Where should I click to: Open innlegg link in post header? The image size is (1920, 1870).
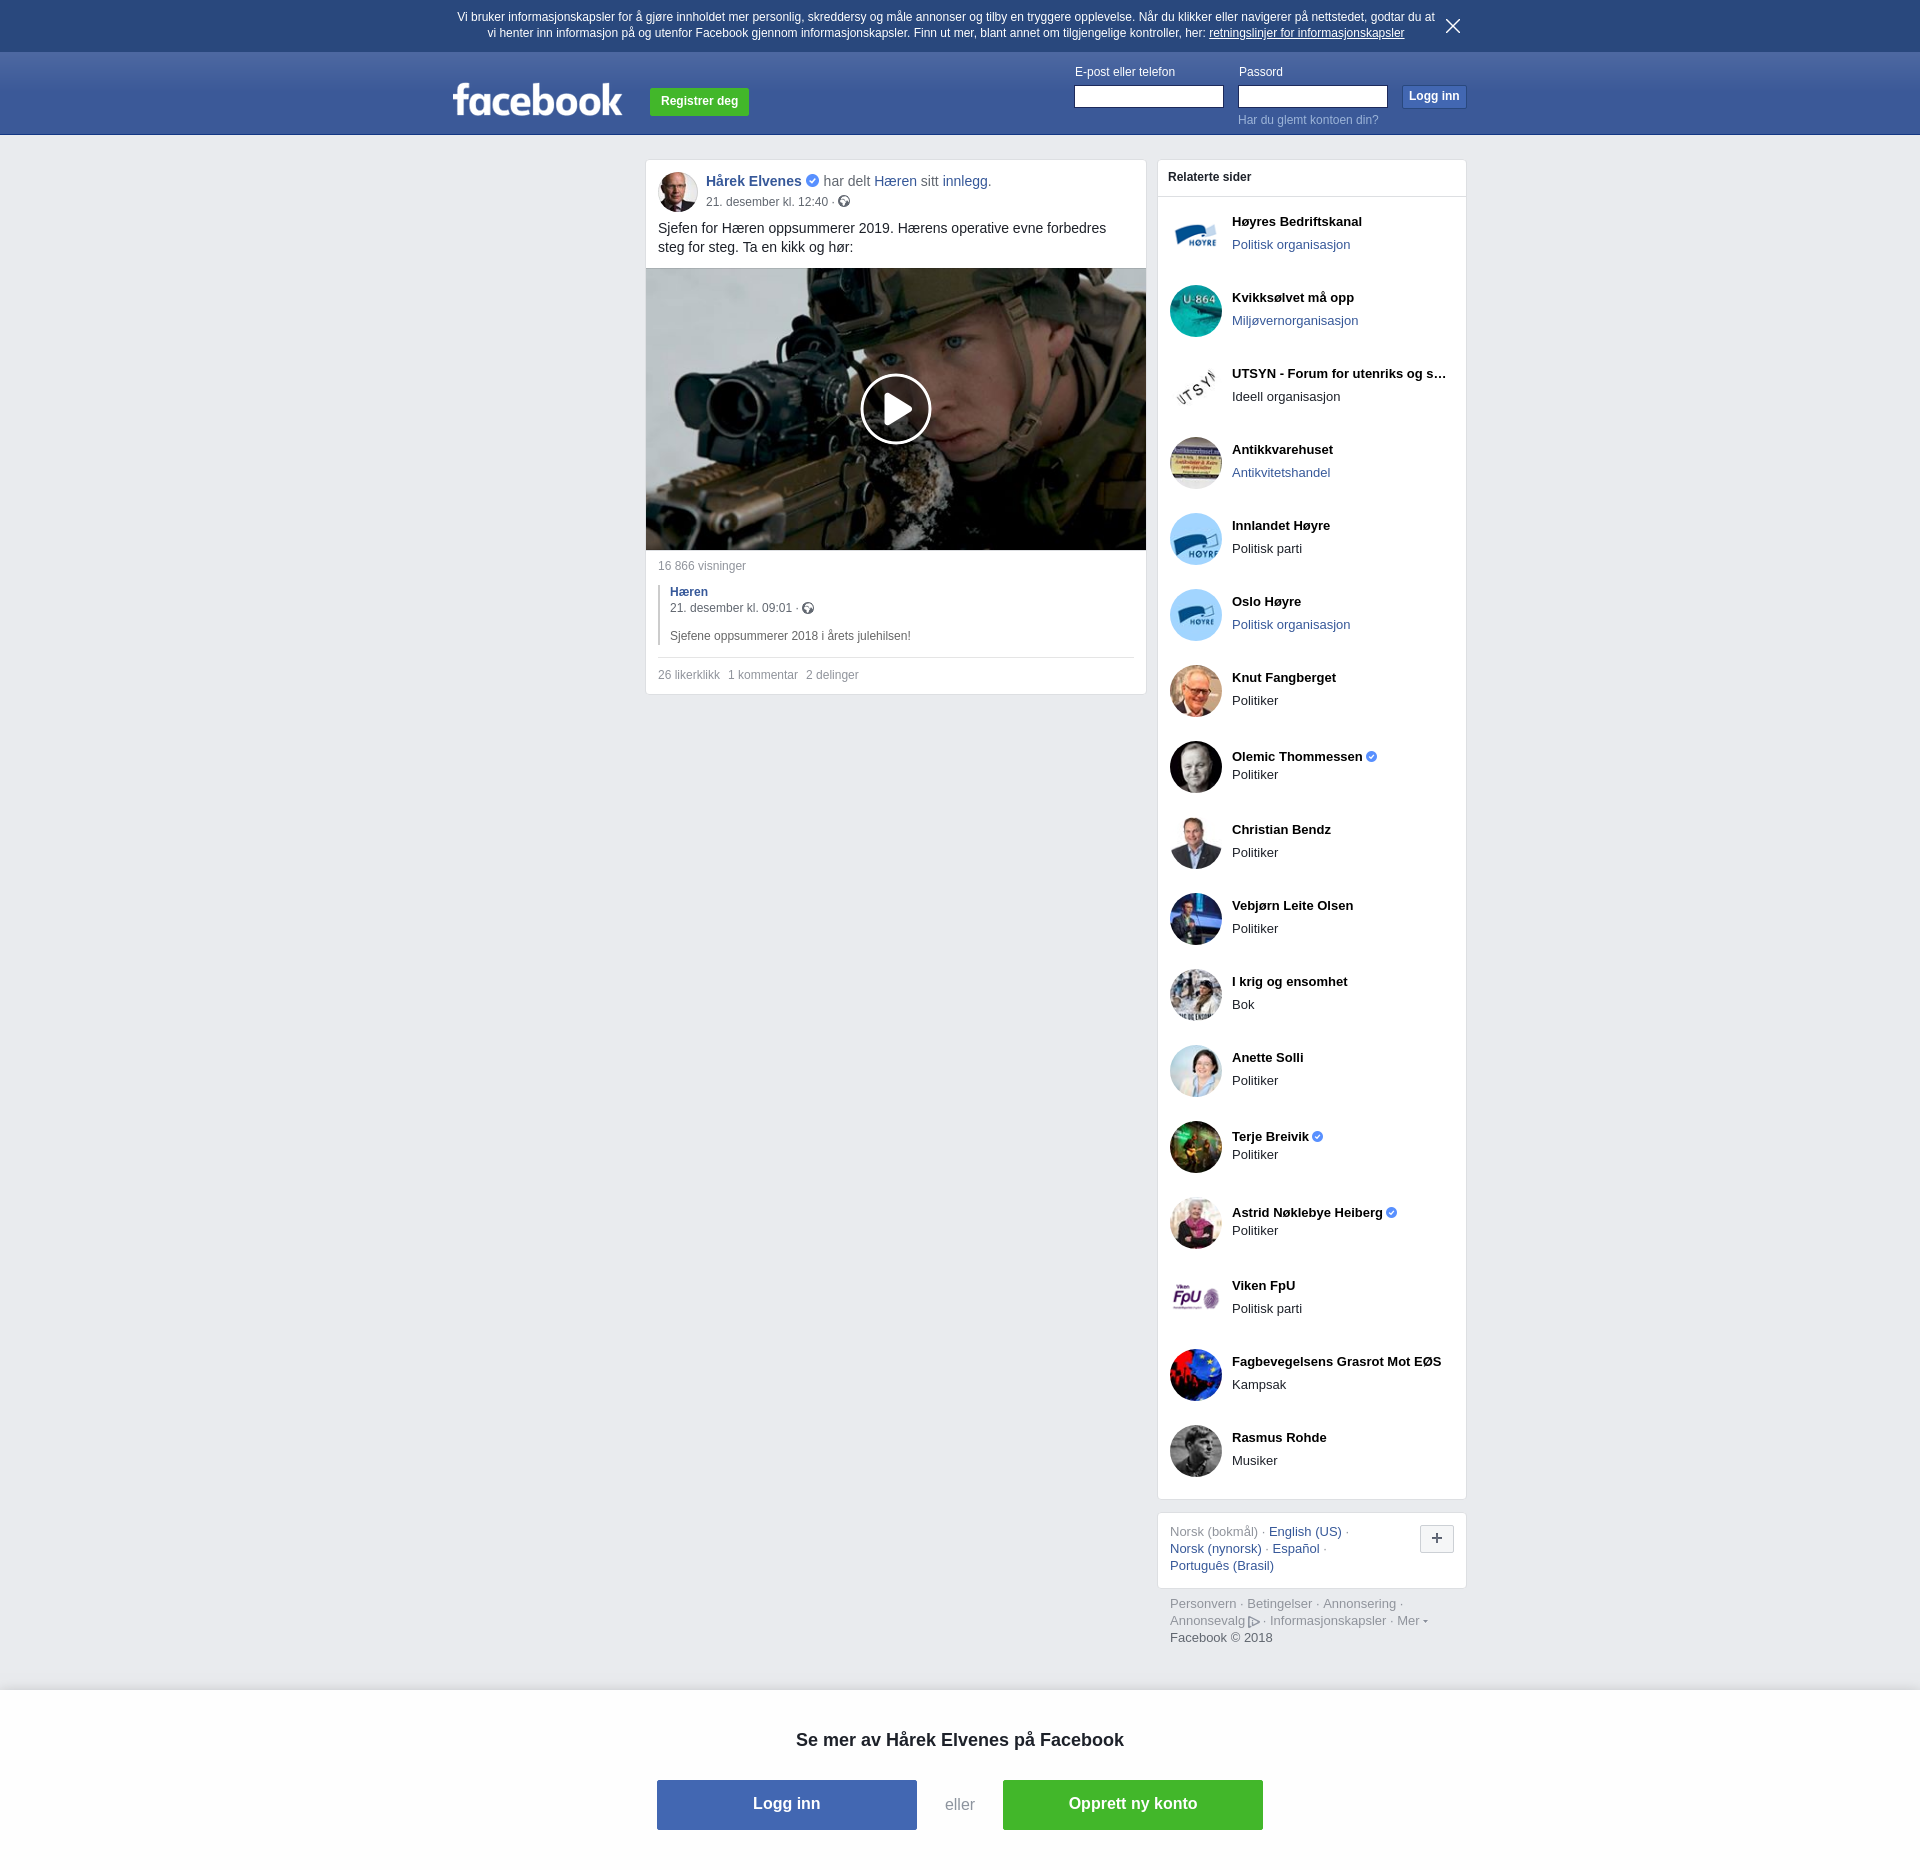(x=965, y=181)
